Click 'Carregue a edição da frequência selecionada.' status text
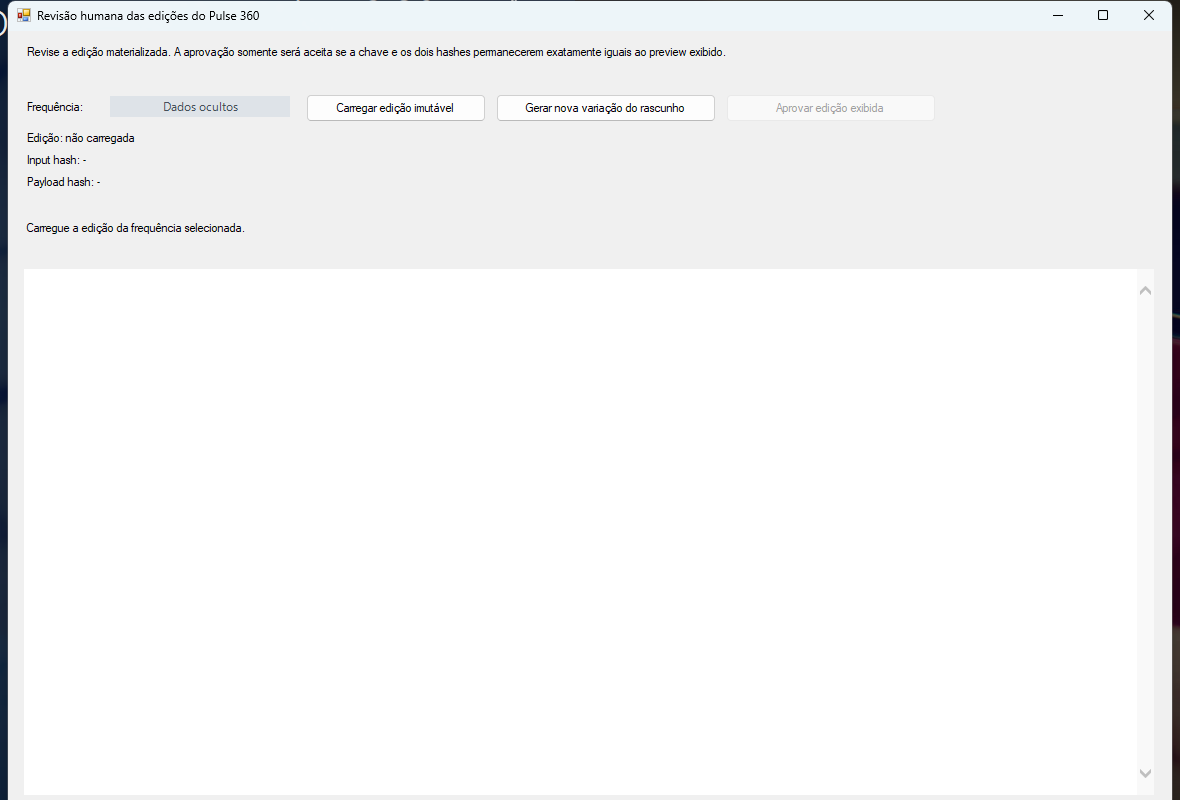1180x800 pixels. click(135, 228)
